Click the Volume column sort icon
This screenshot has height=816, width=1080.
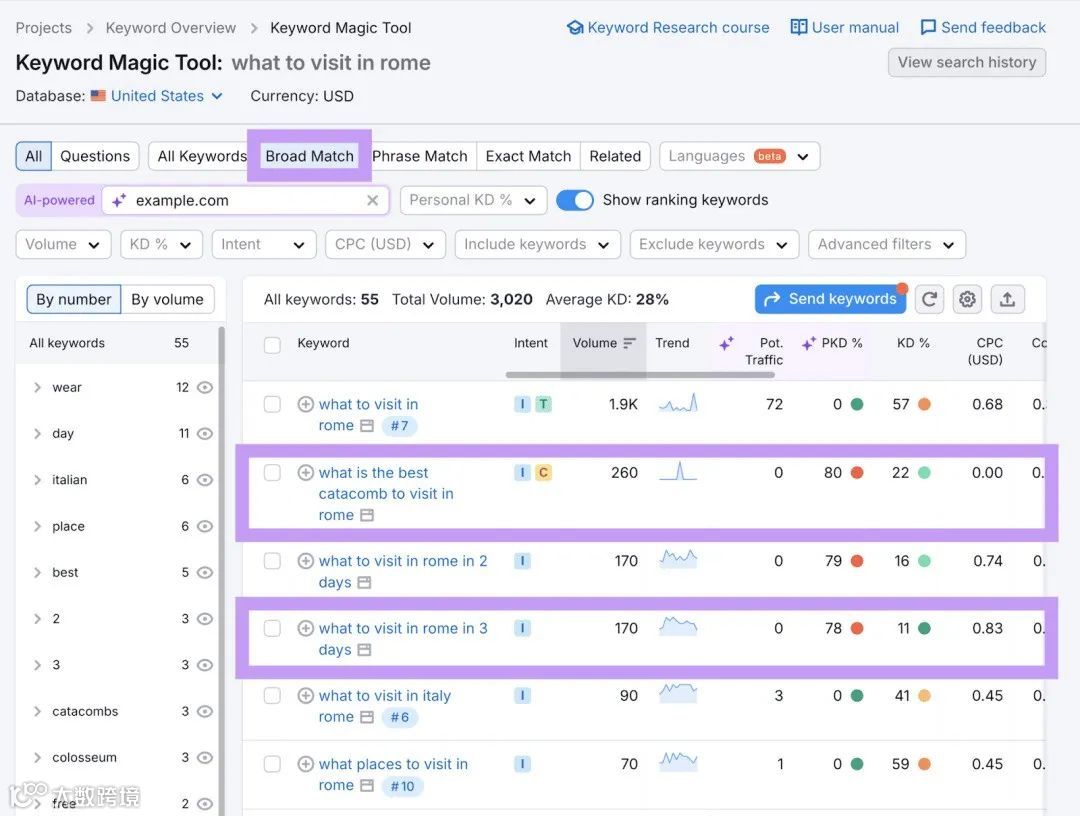pos(629,343)
